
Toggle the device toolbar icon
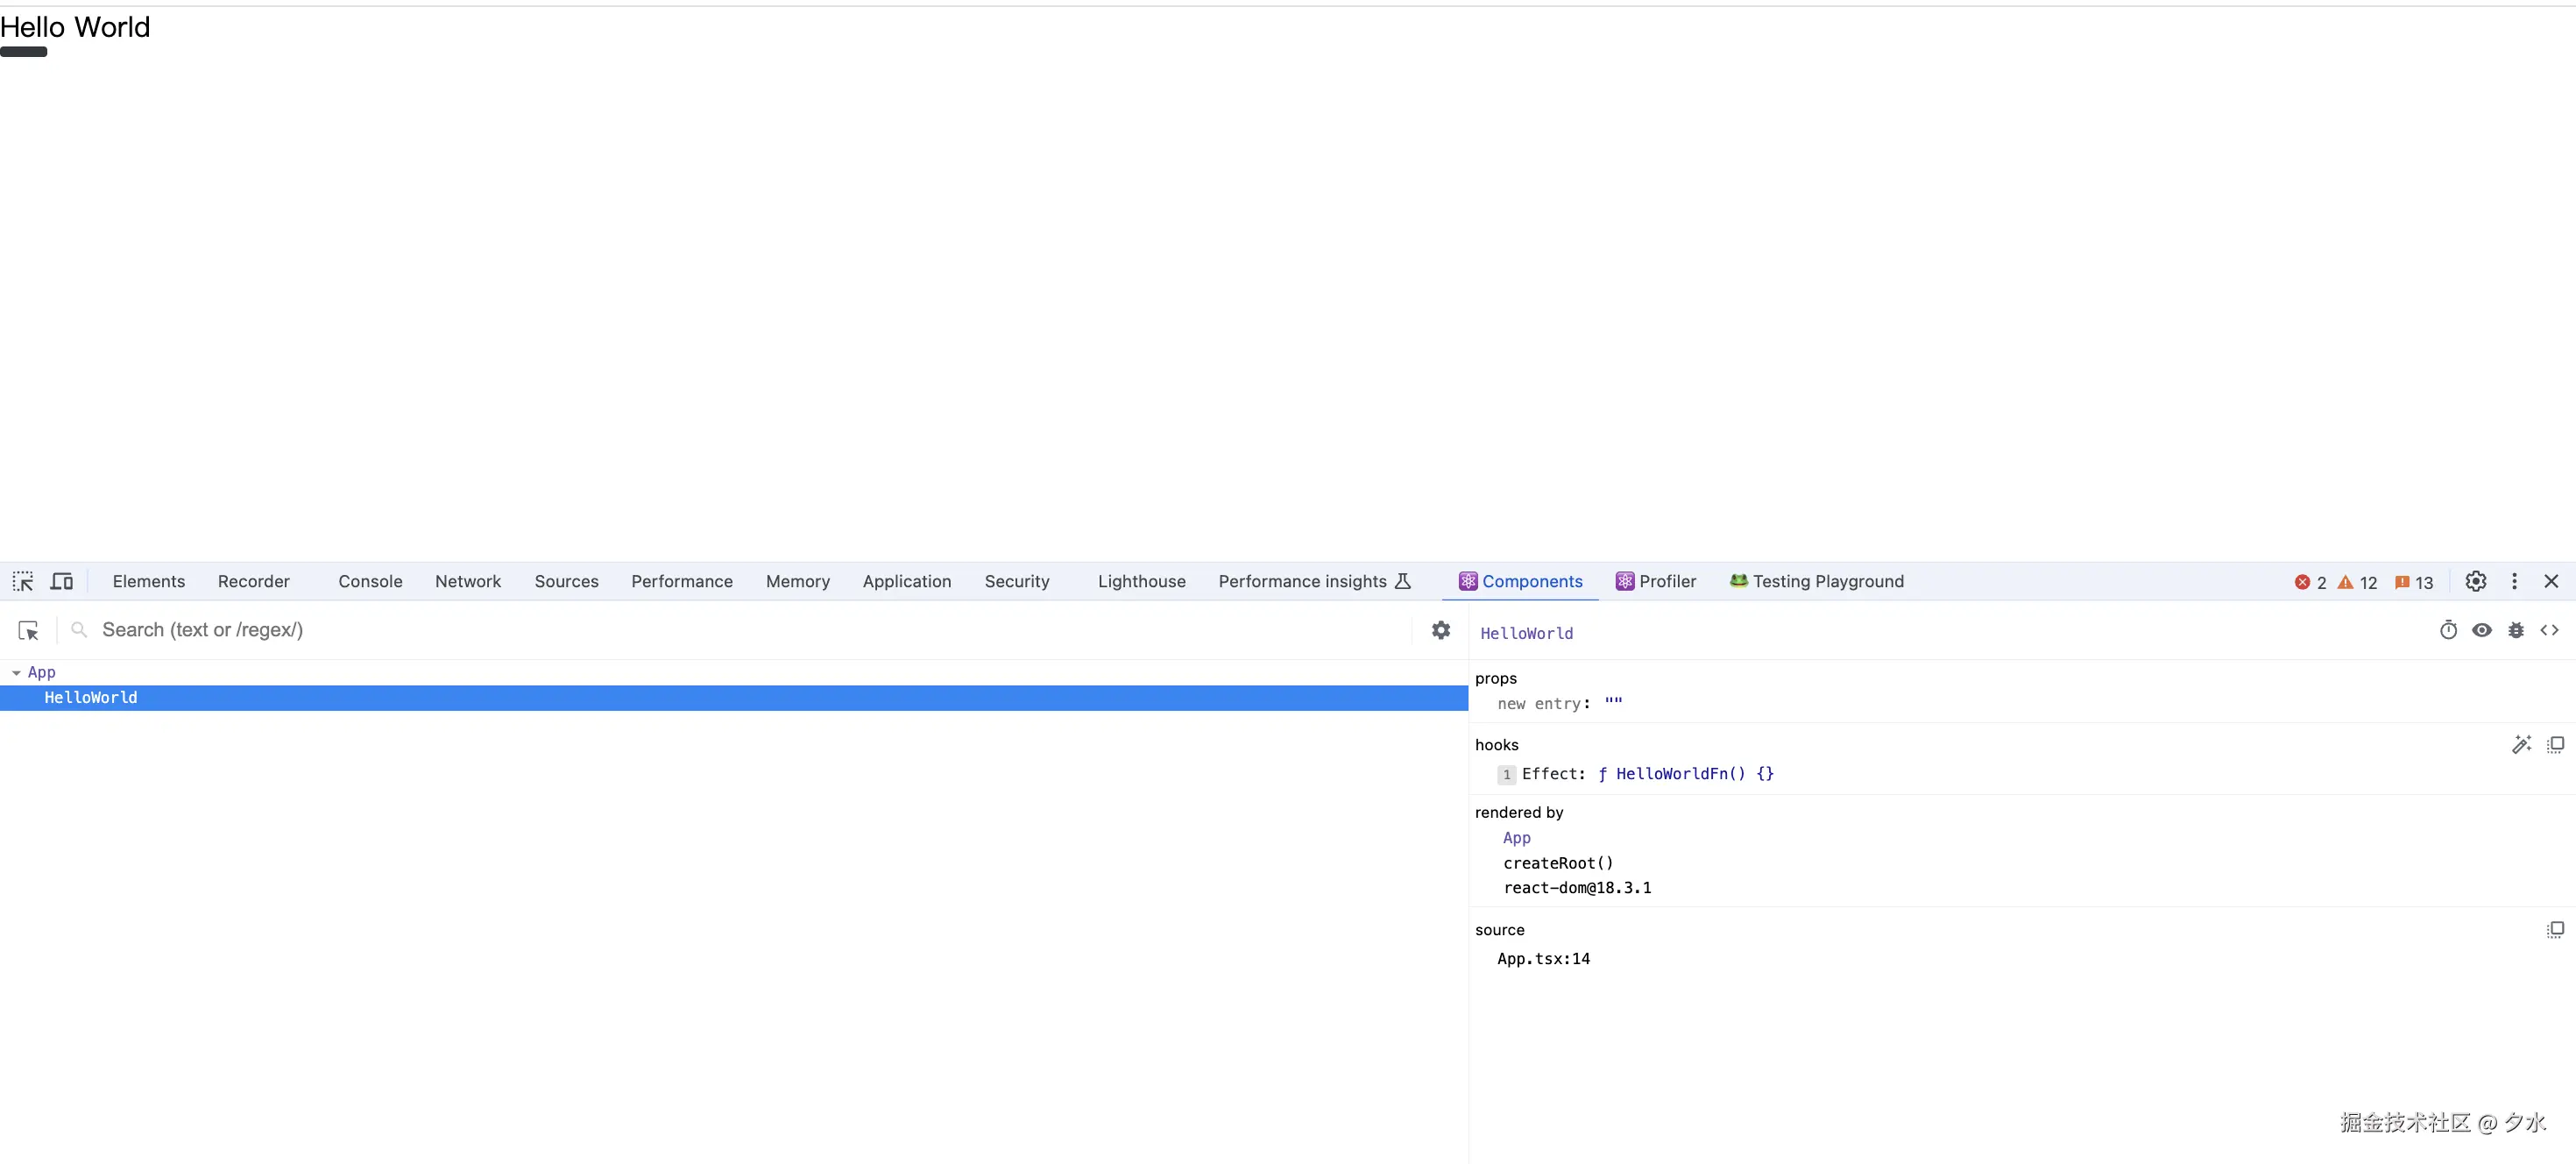pyautogui.click(x=62, y=581)
